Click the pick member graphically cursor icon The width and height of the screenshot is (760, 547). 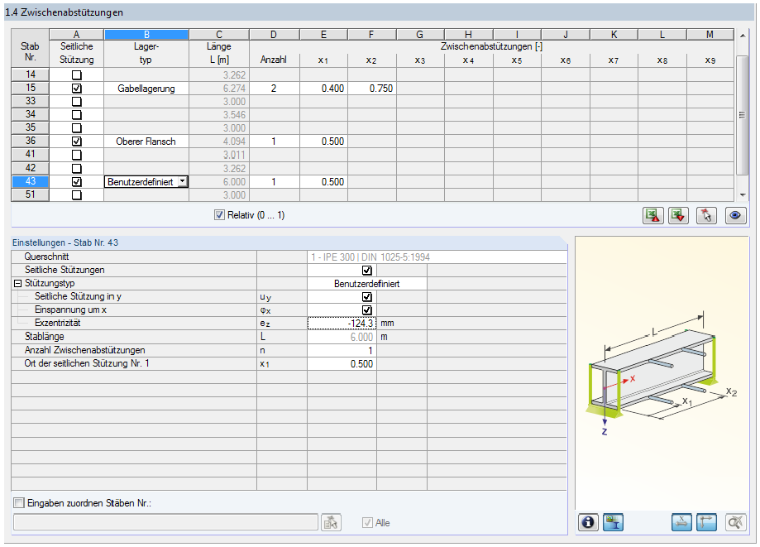coord(706,216)
